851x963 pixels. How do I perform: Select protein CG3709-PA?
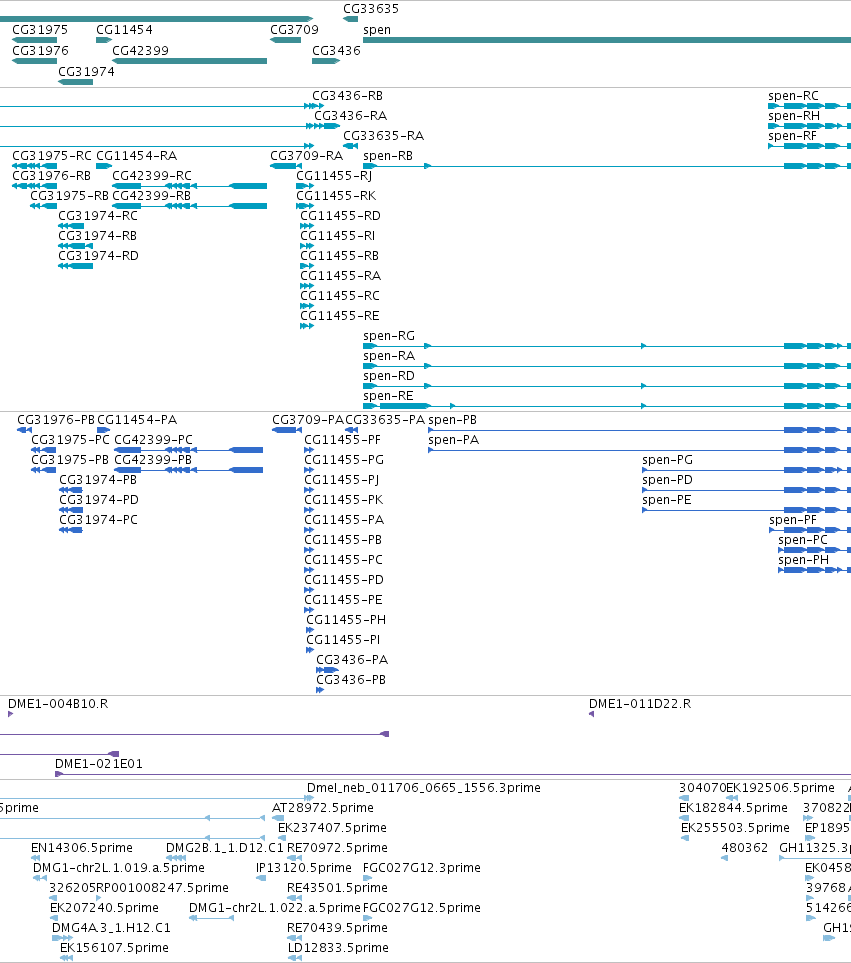coord(308,419)
